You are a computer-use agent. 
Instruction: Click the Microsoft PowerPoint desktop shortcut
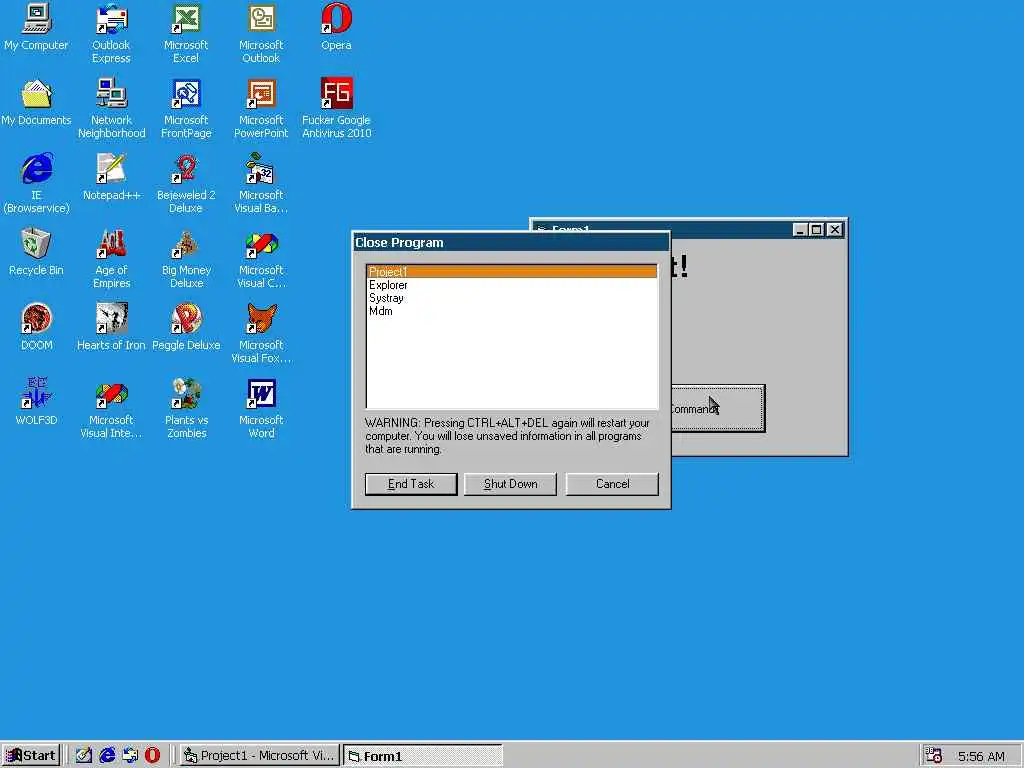261,108
